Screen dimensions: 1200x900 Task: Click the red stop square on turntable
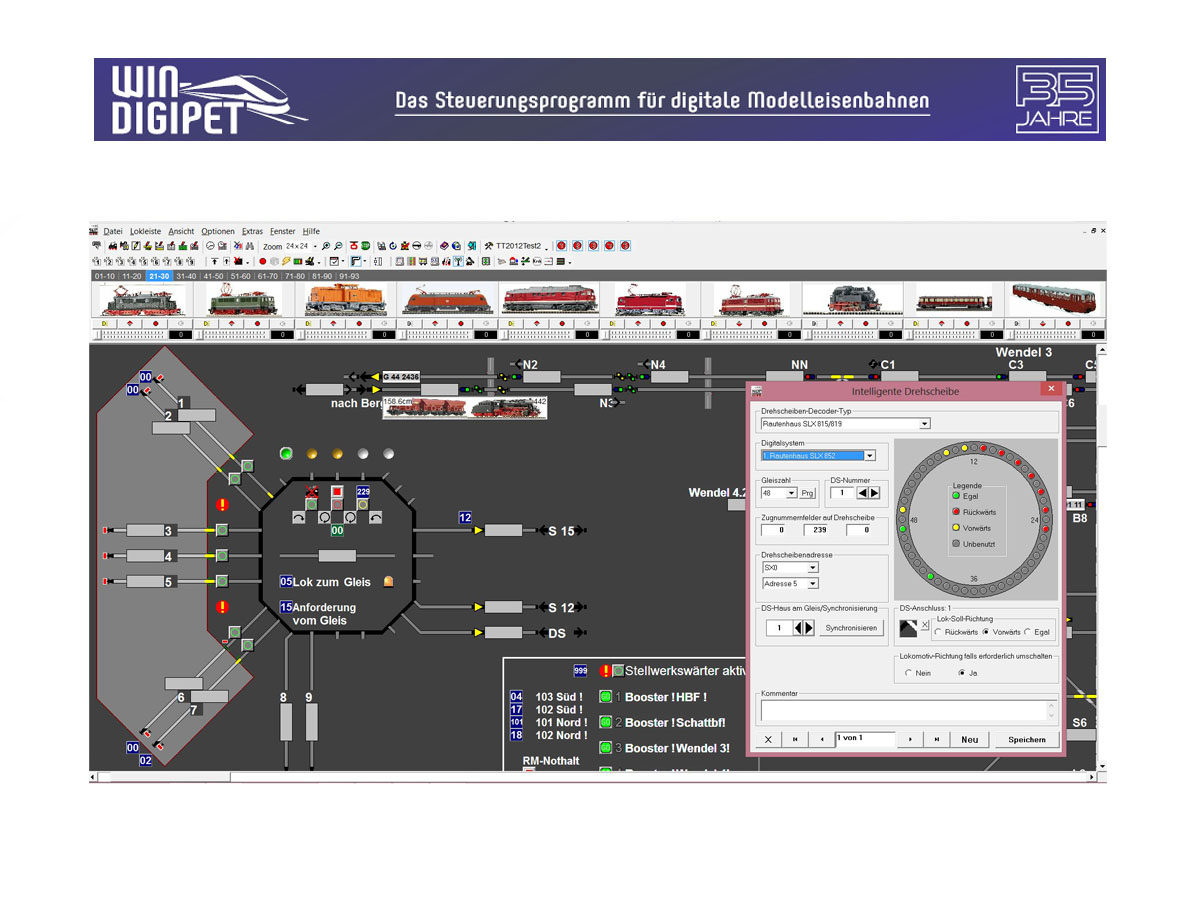(337, 492)
